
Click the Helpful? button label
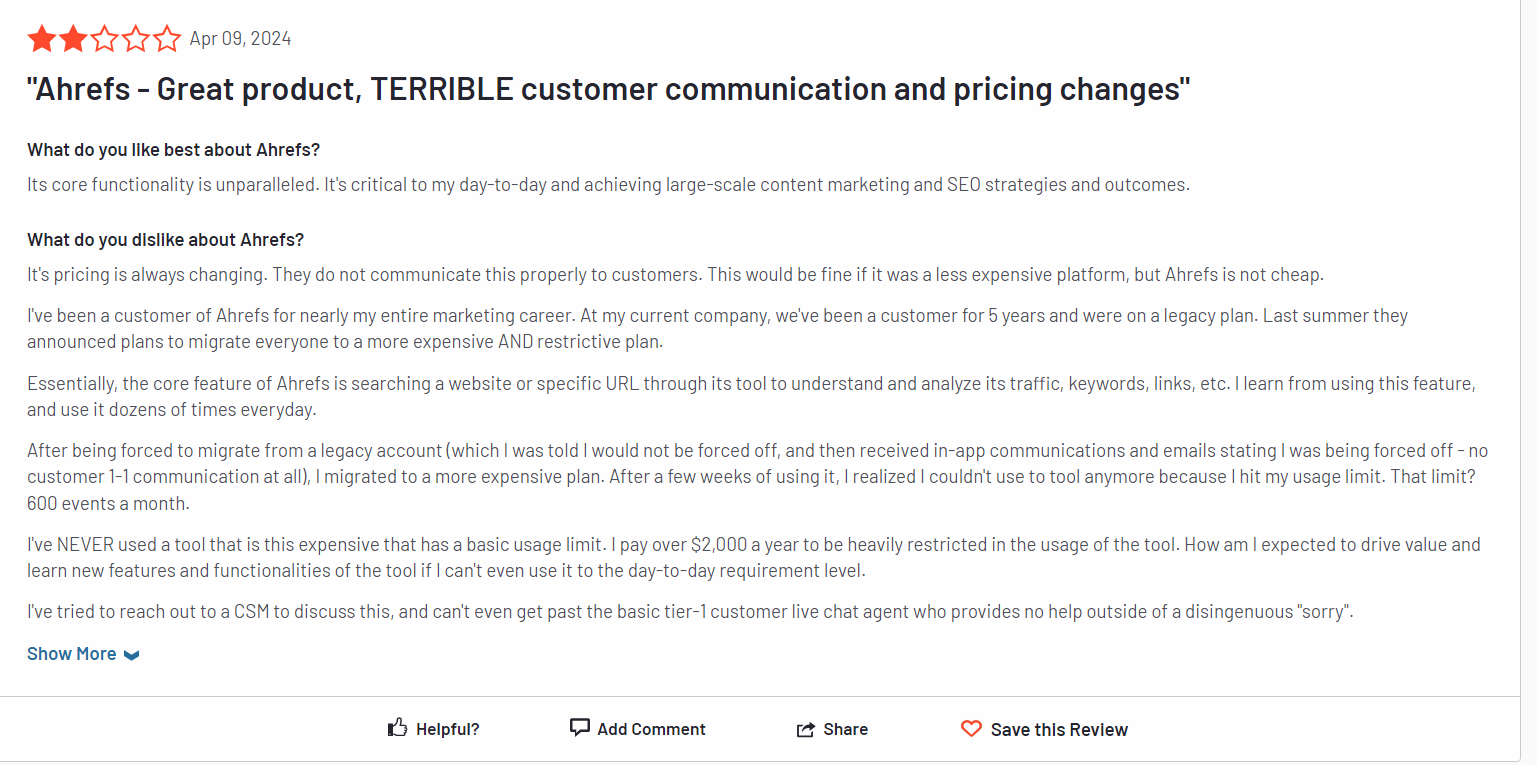coord(448,729)
